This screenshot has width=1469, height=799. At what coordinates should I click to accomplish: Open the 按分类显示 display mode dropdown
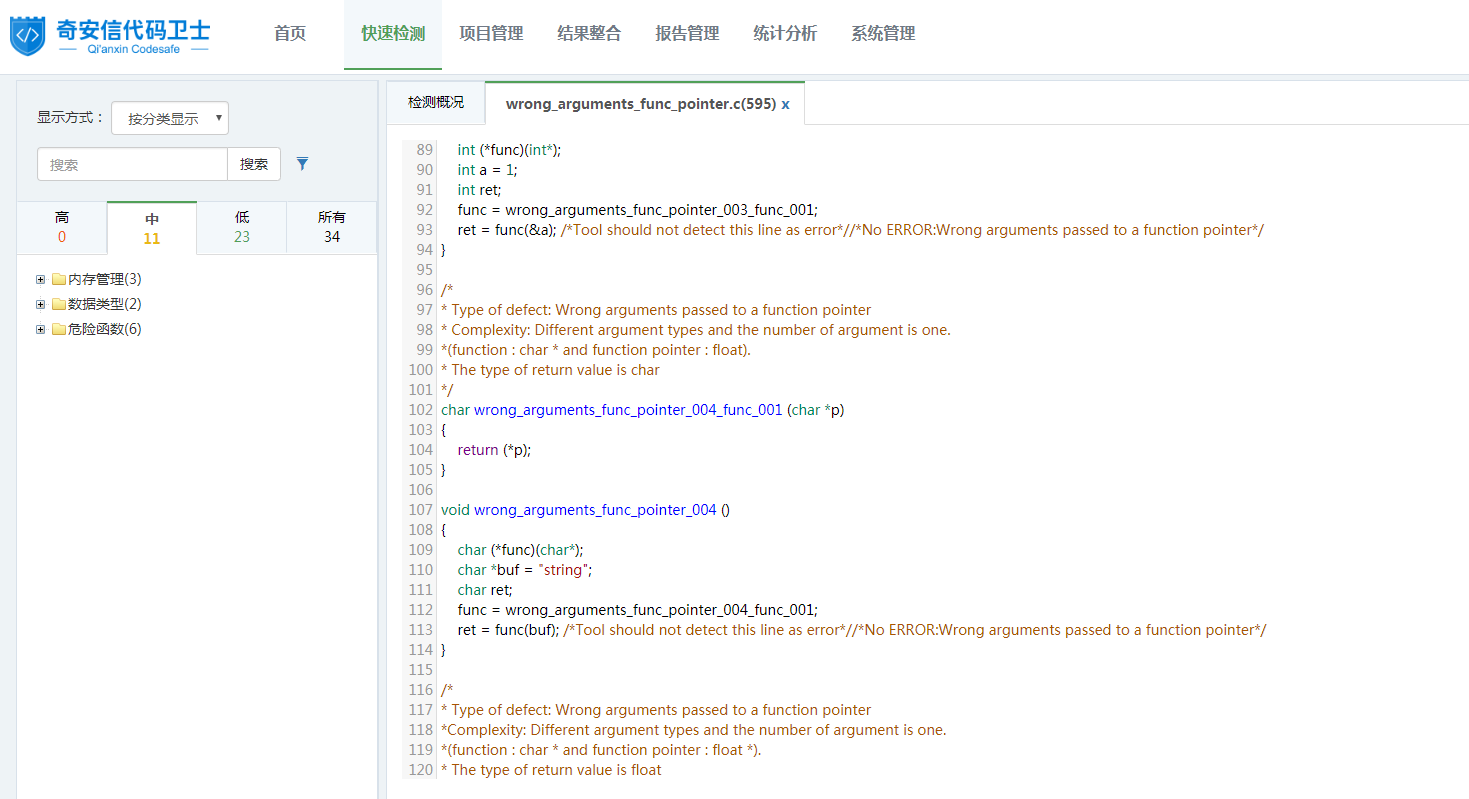click(170, 118)
